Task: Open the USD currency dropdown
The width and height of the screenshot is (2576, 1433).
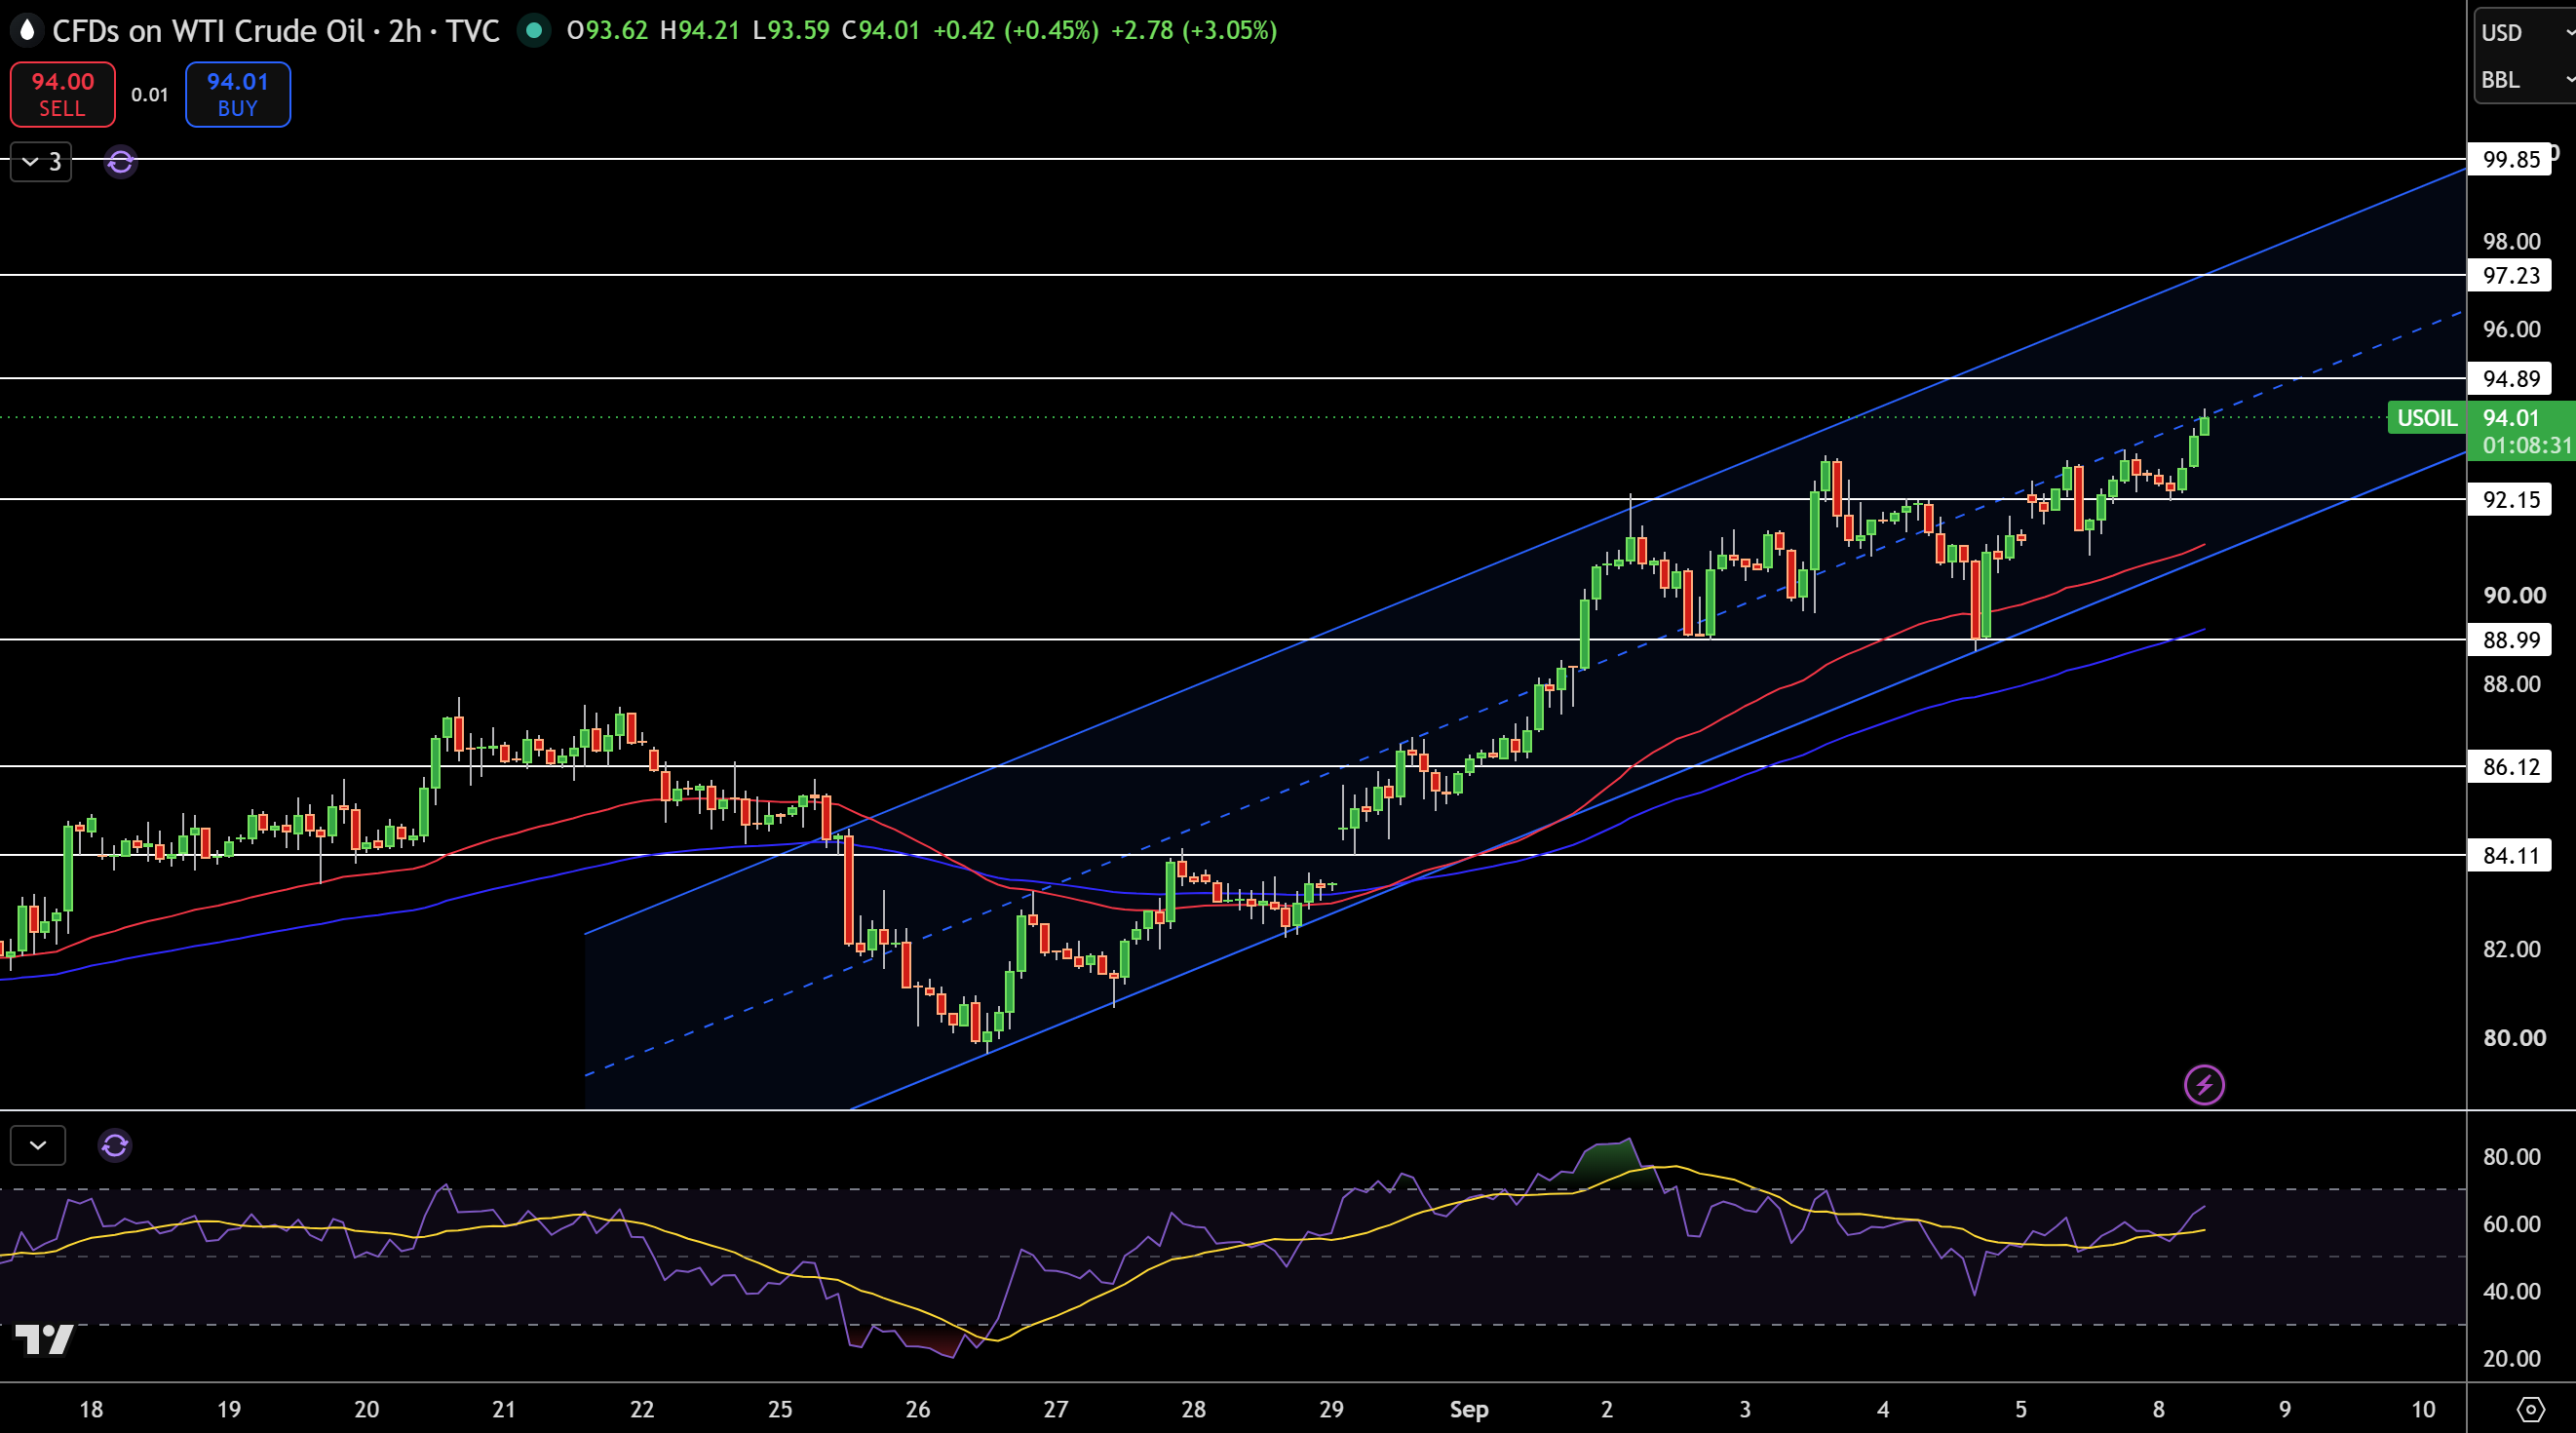Action: 2525,32
